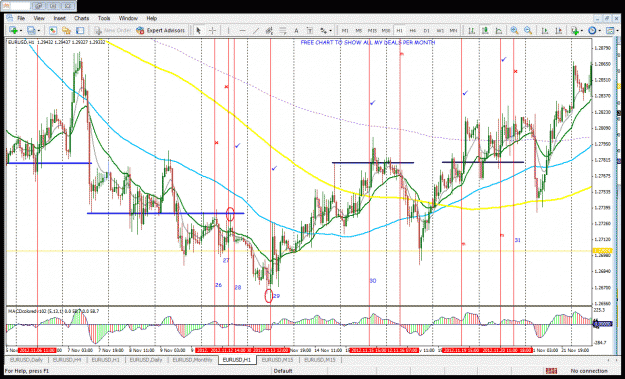625x379 pixels.
Task: Expand the Profiles dropdown arrow
Action: point(38,30)
